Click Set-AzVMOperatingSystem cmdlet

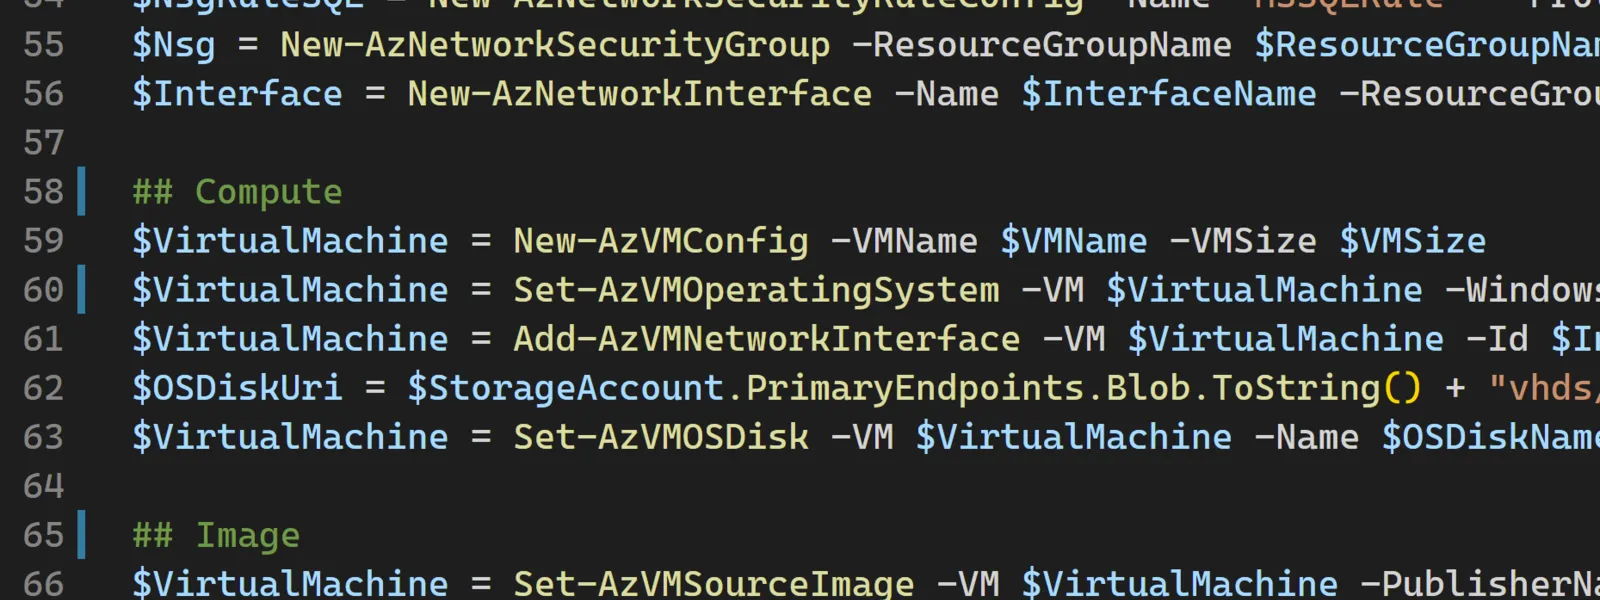coord(756,291)
